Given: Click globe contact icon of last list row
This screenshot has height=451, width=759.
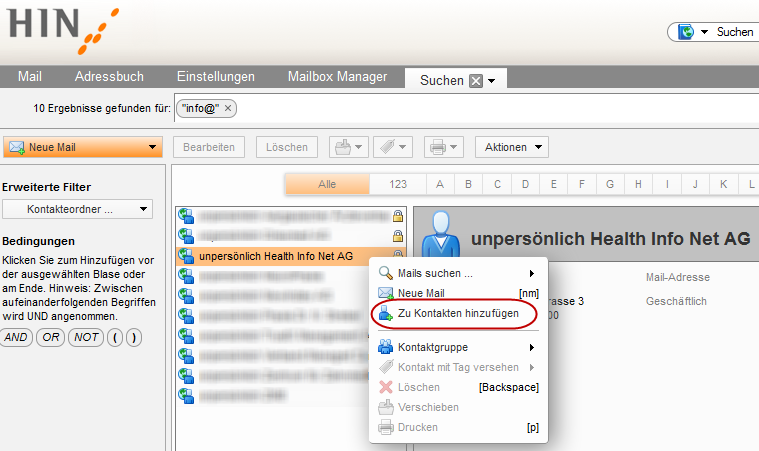Looking at the screenshot, I should click(186, 395).
